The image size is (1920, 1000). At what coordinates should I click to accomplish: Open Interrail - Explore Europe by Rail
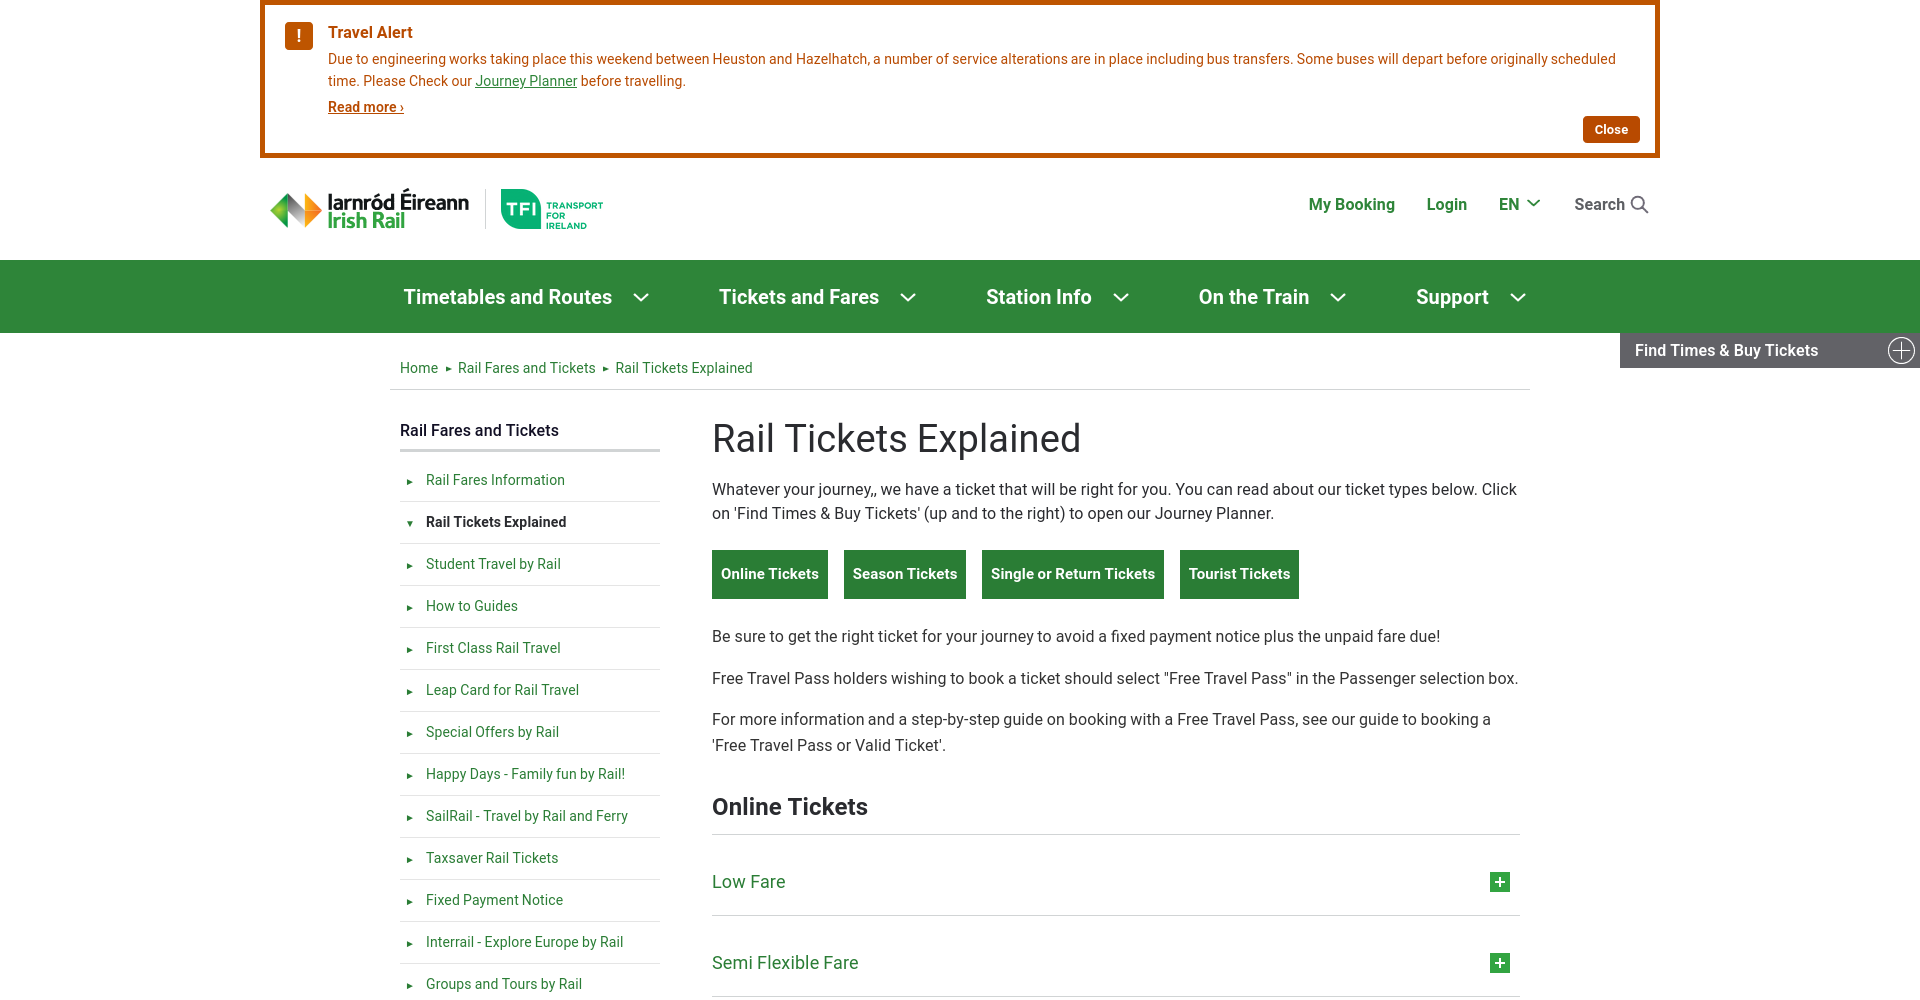[524, 942]
